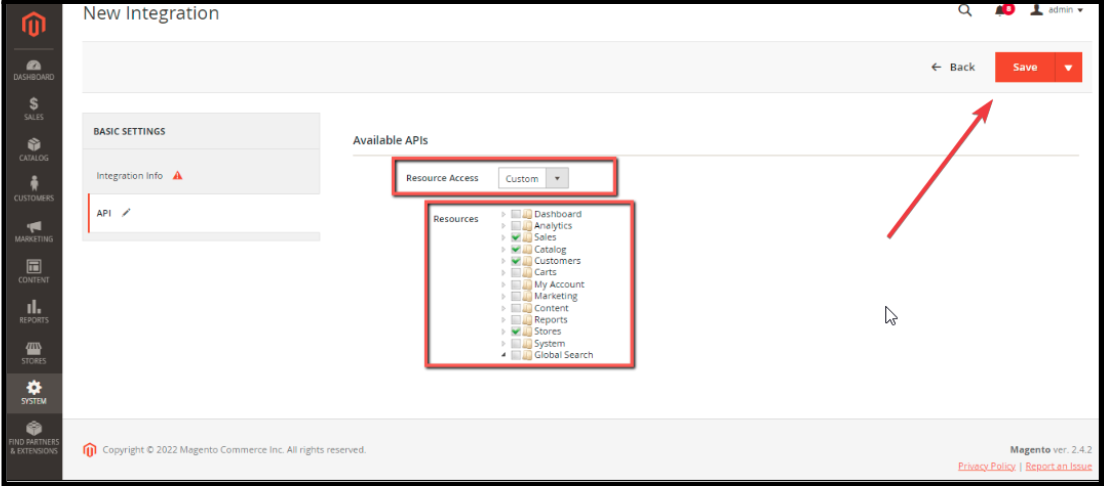
Task: Open the Report an Issue link
Action: tap(1058, 466)
